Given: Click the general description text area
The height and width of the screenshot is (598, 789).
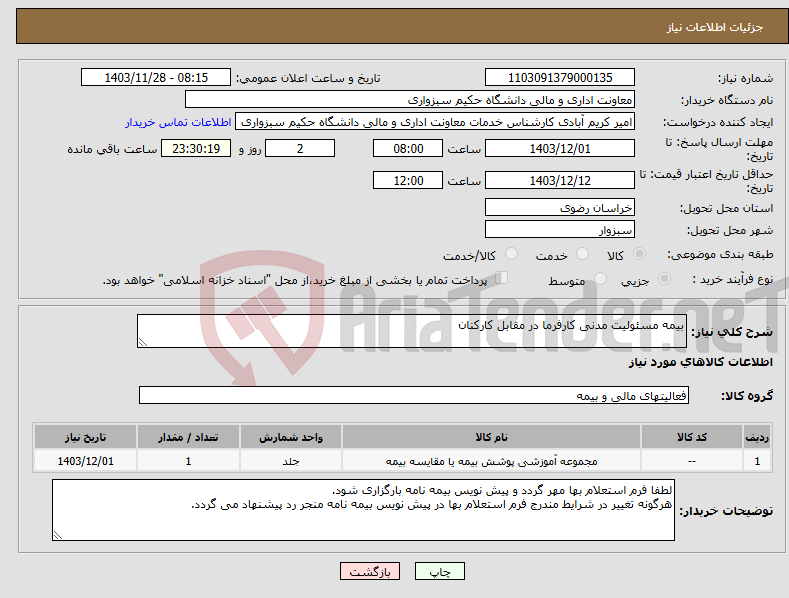Looking at the screenshot, I should 412,331.
